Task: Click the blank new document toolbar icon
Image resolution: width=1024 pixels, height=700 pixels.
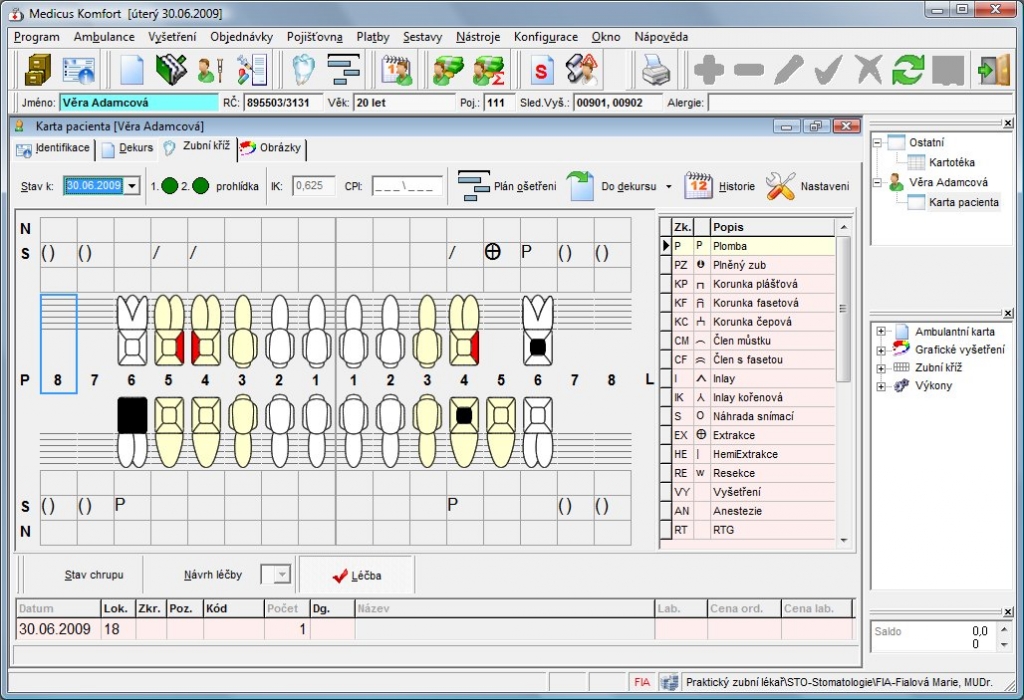Action: (131, 70)
